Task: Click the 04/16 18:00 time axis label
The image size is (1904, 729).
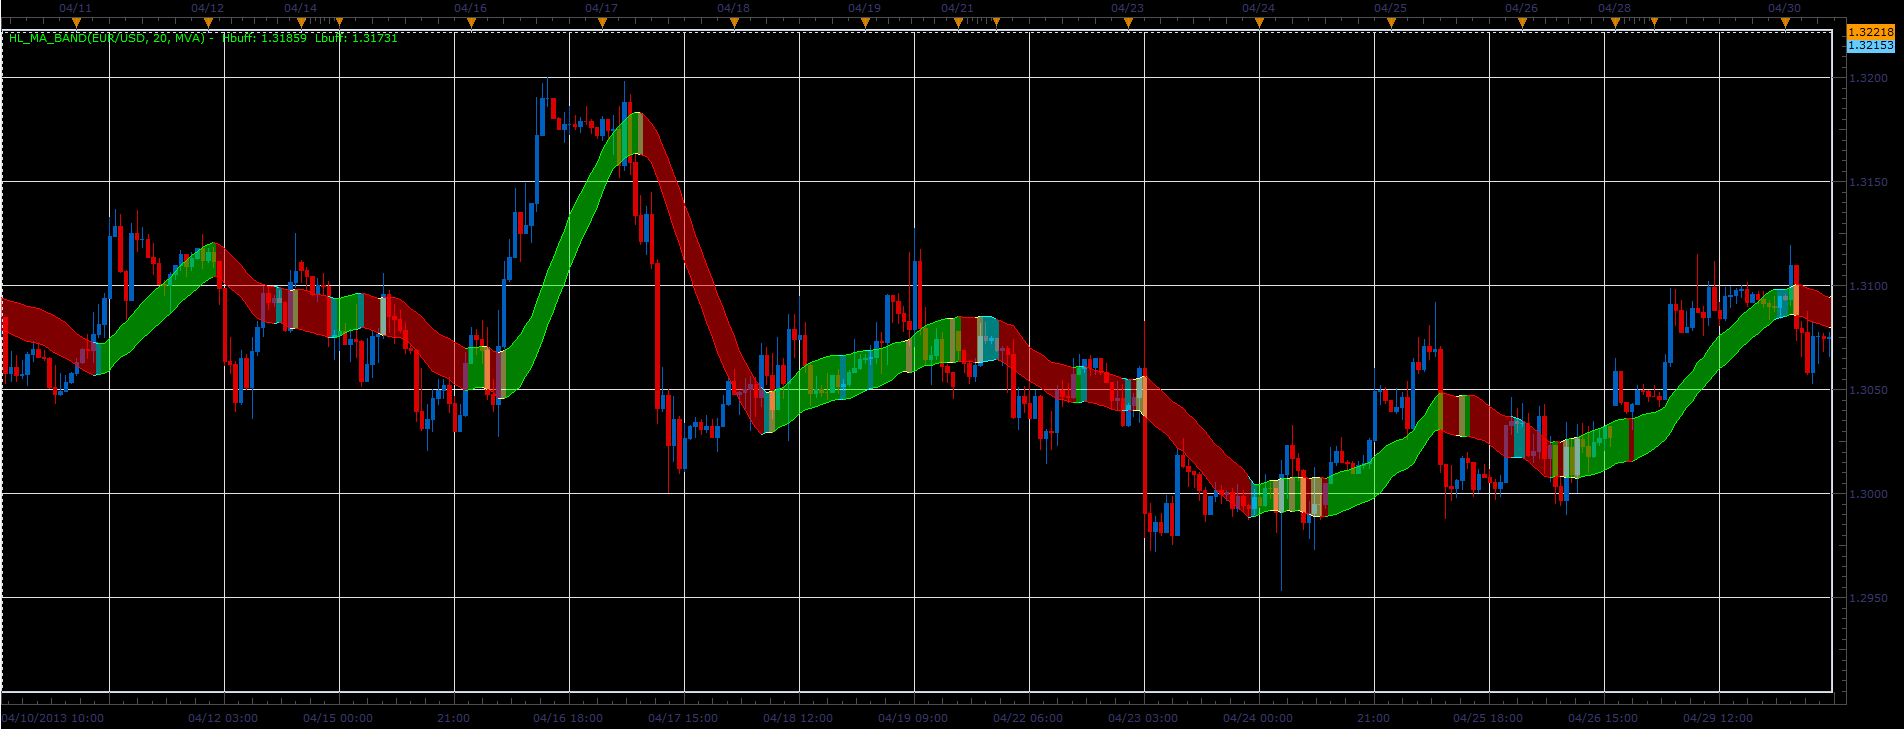Action: (568, 718)
